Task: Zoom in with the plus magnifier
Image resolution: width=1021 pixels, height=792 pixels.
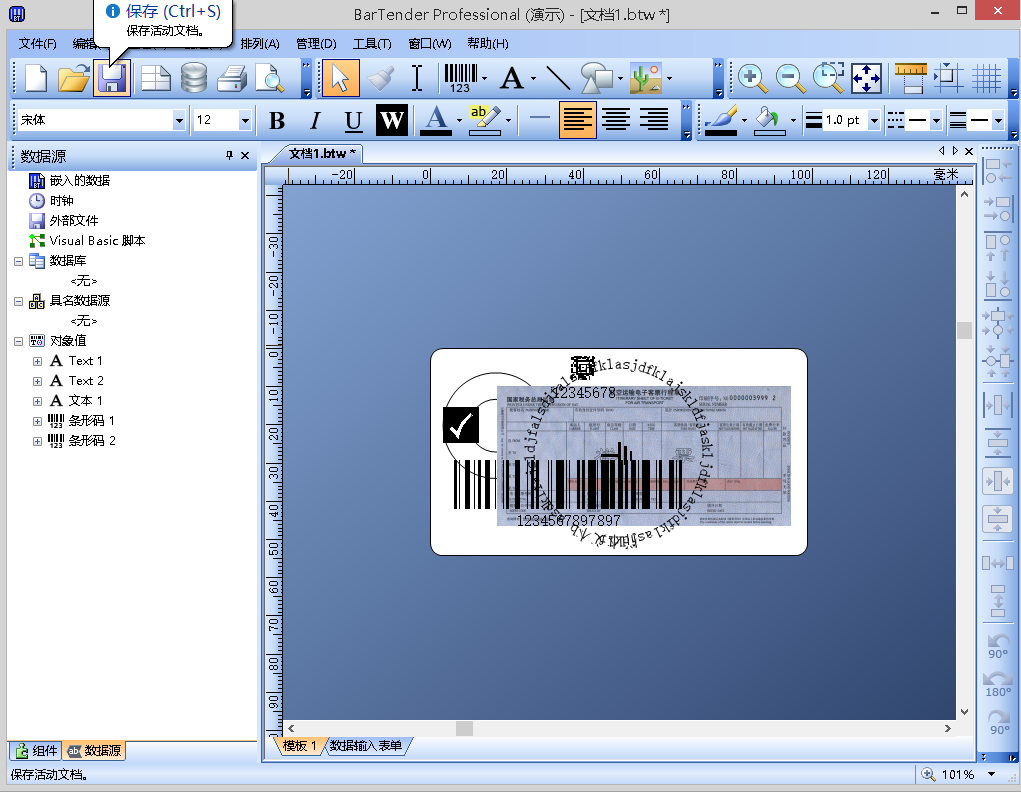Action: pos(751,79)
